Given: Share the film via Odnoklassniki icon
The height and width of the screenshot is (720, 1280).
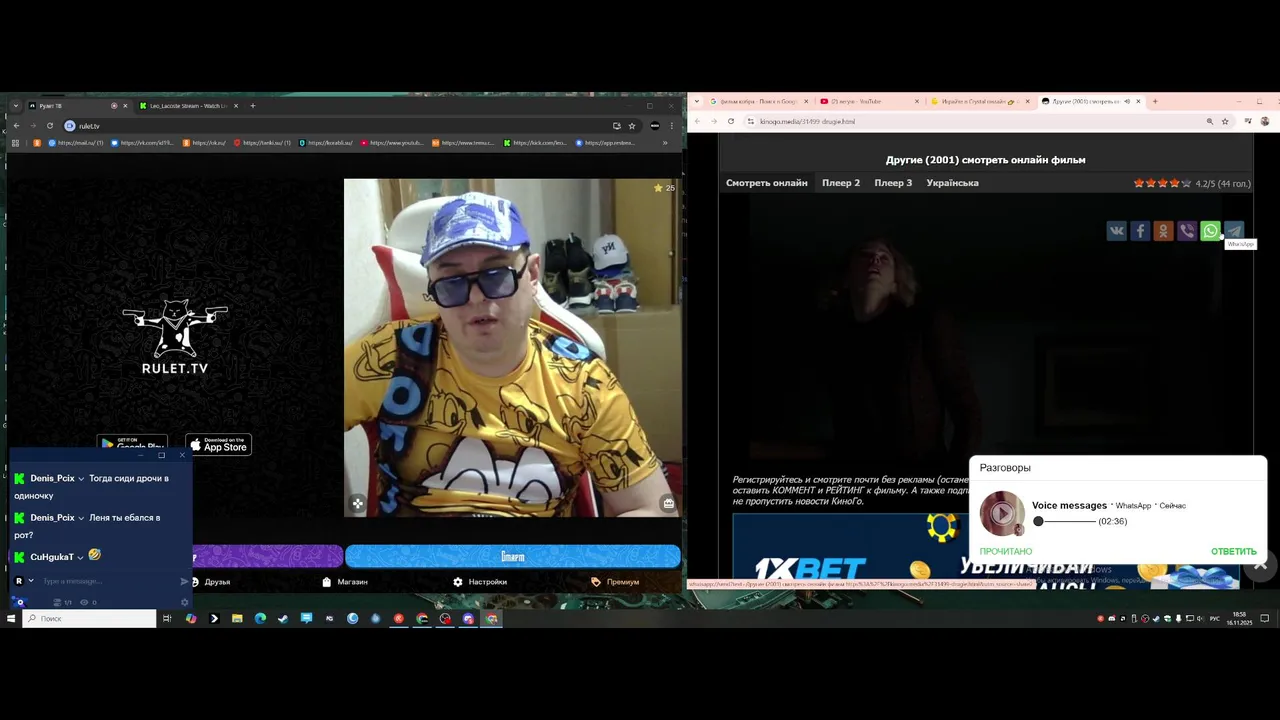Looking at the screenshot, I should pos(1163,231).
